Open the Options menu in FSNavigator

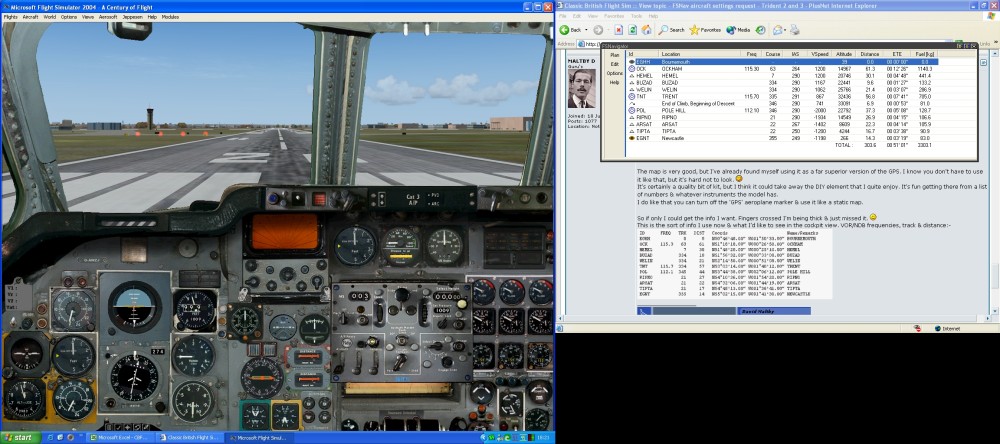(614, 73)
